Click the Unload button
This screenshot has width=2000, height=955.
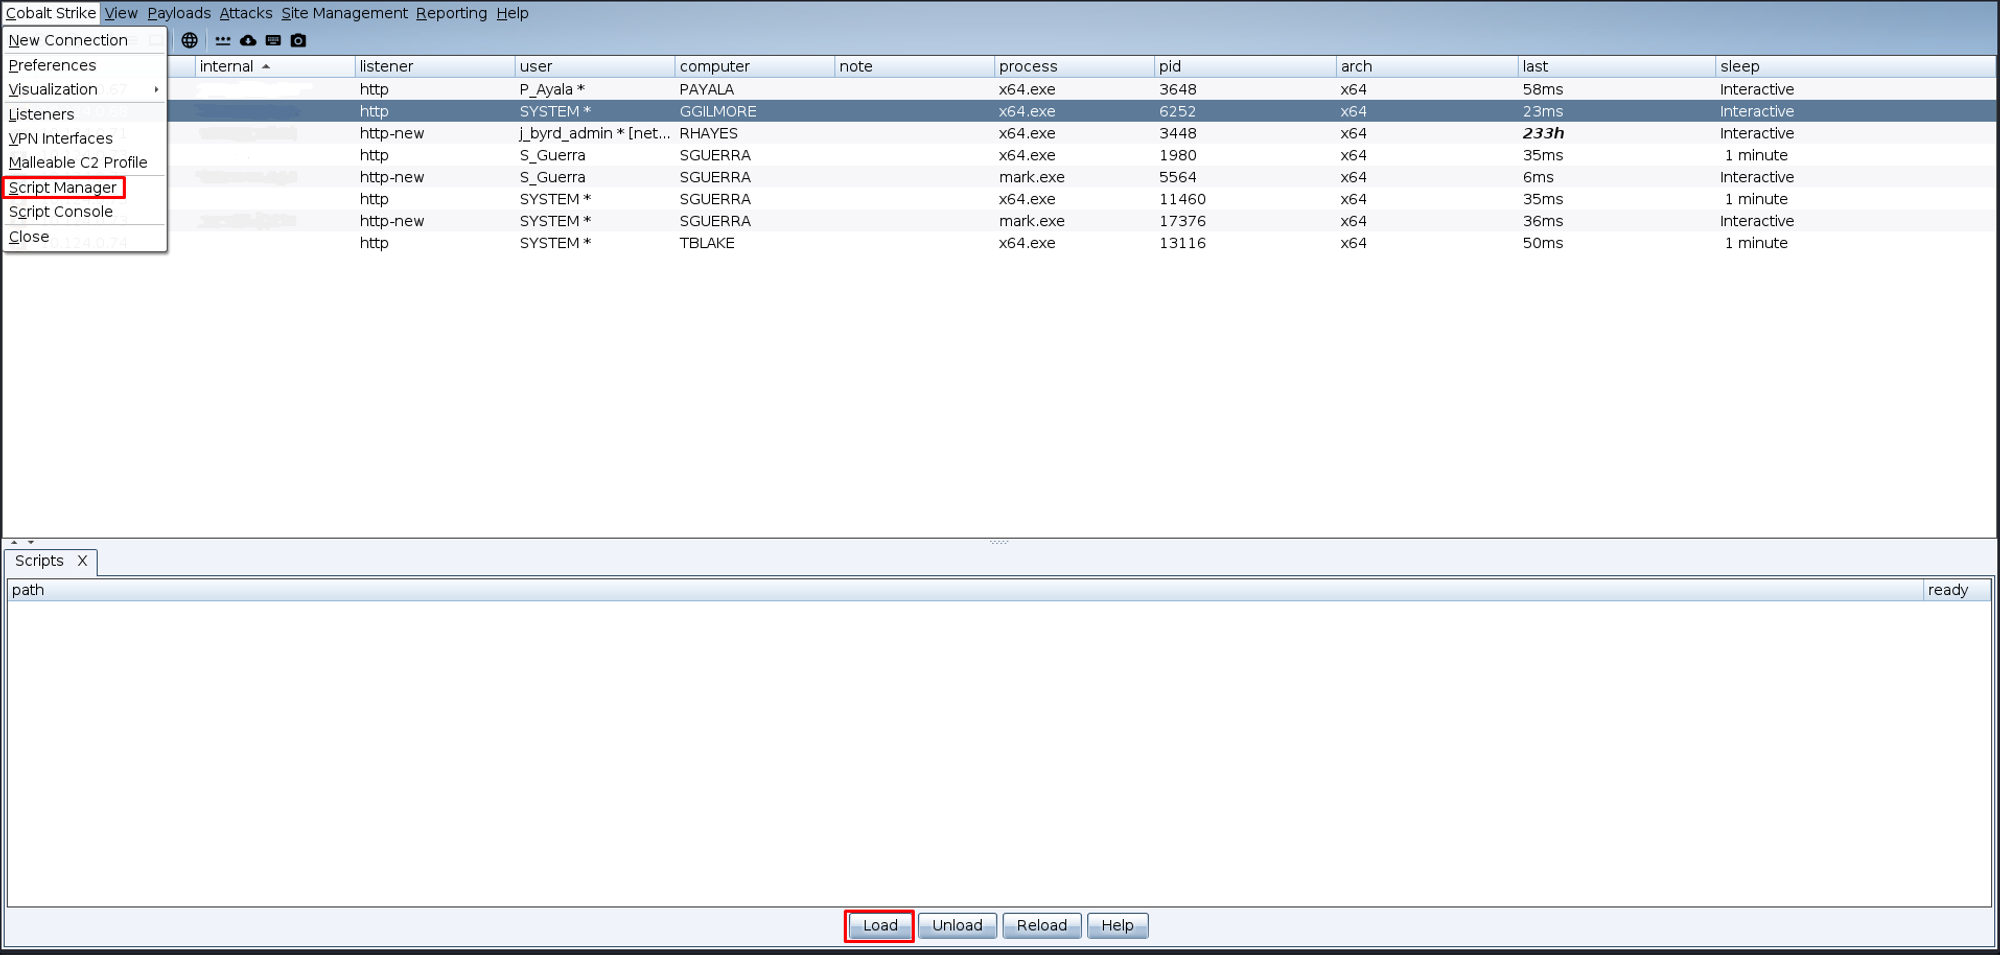(957, 926)
